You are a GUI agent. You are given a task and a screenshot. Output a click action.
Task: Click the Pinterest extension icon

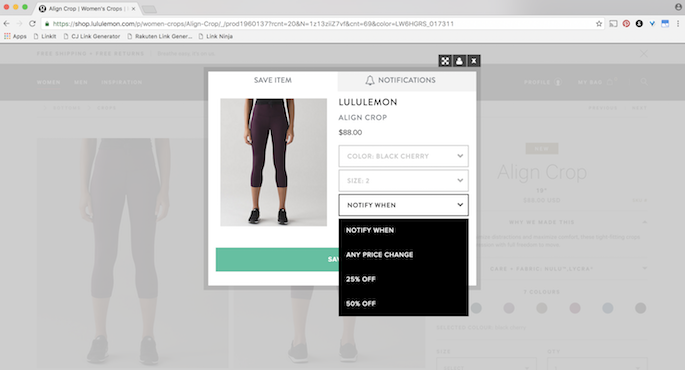[626, 24]
